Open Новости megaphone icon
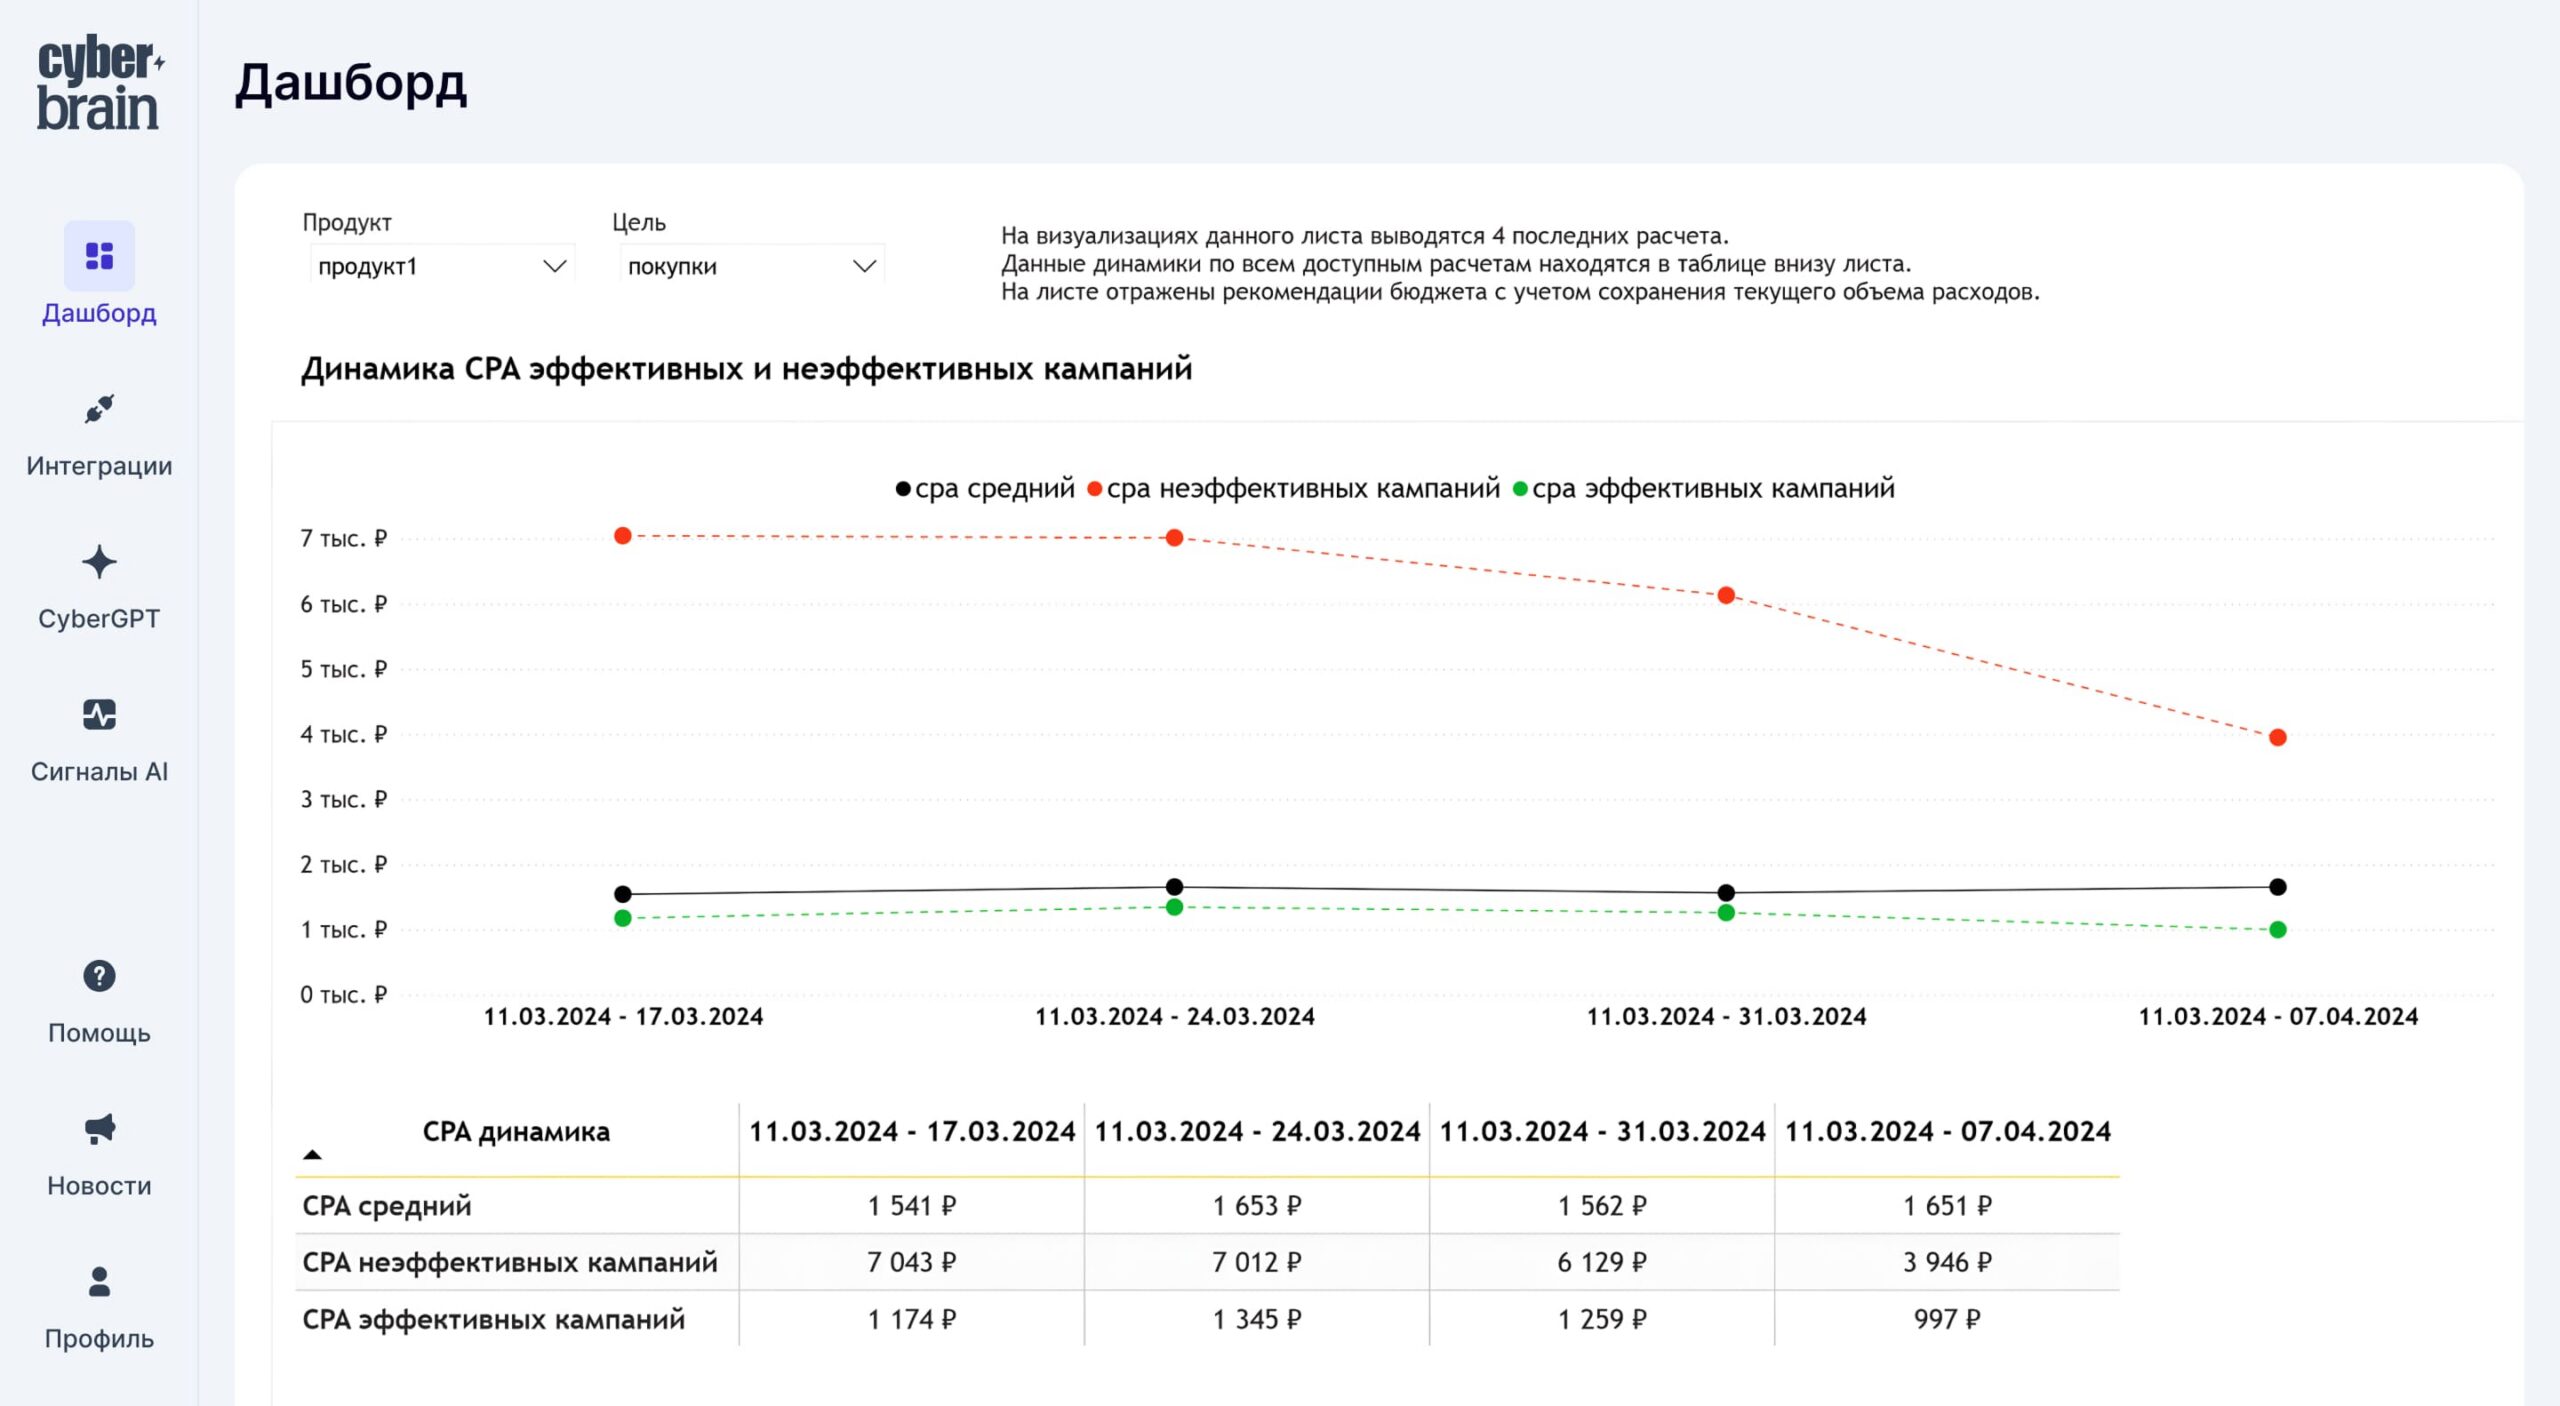 pyautogui.click(x=99, y=1129)
